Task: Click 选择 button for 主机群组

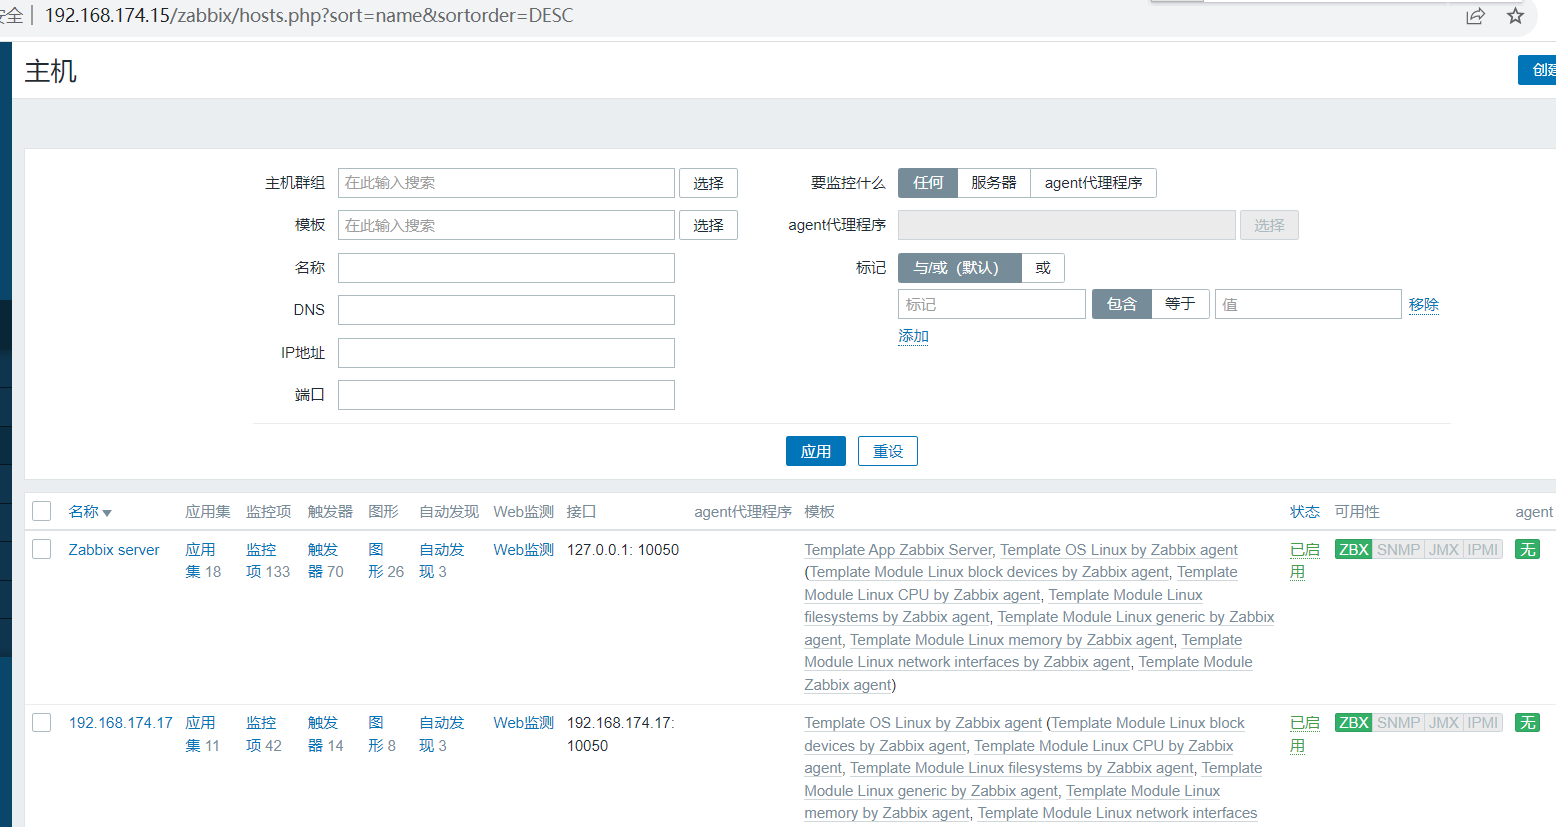Action: click(x=708, y=183)
